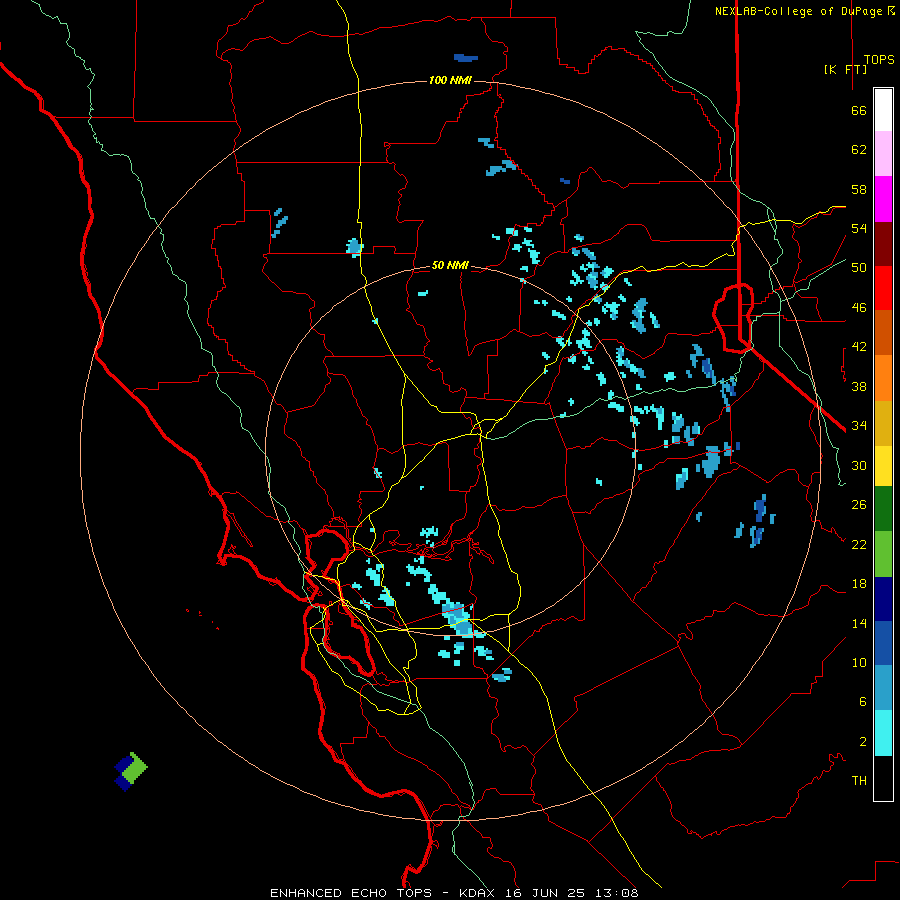This screenshot has width=900, height=900.
Task: Click the legend value 18
Action: [859, 584]
